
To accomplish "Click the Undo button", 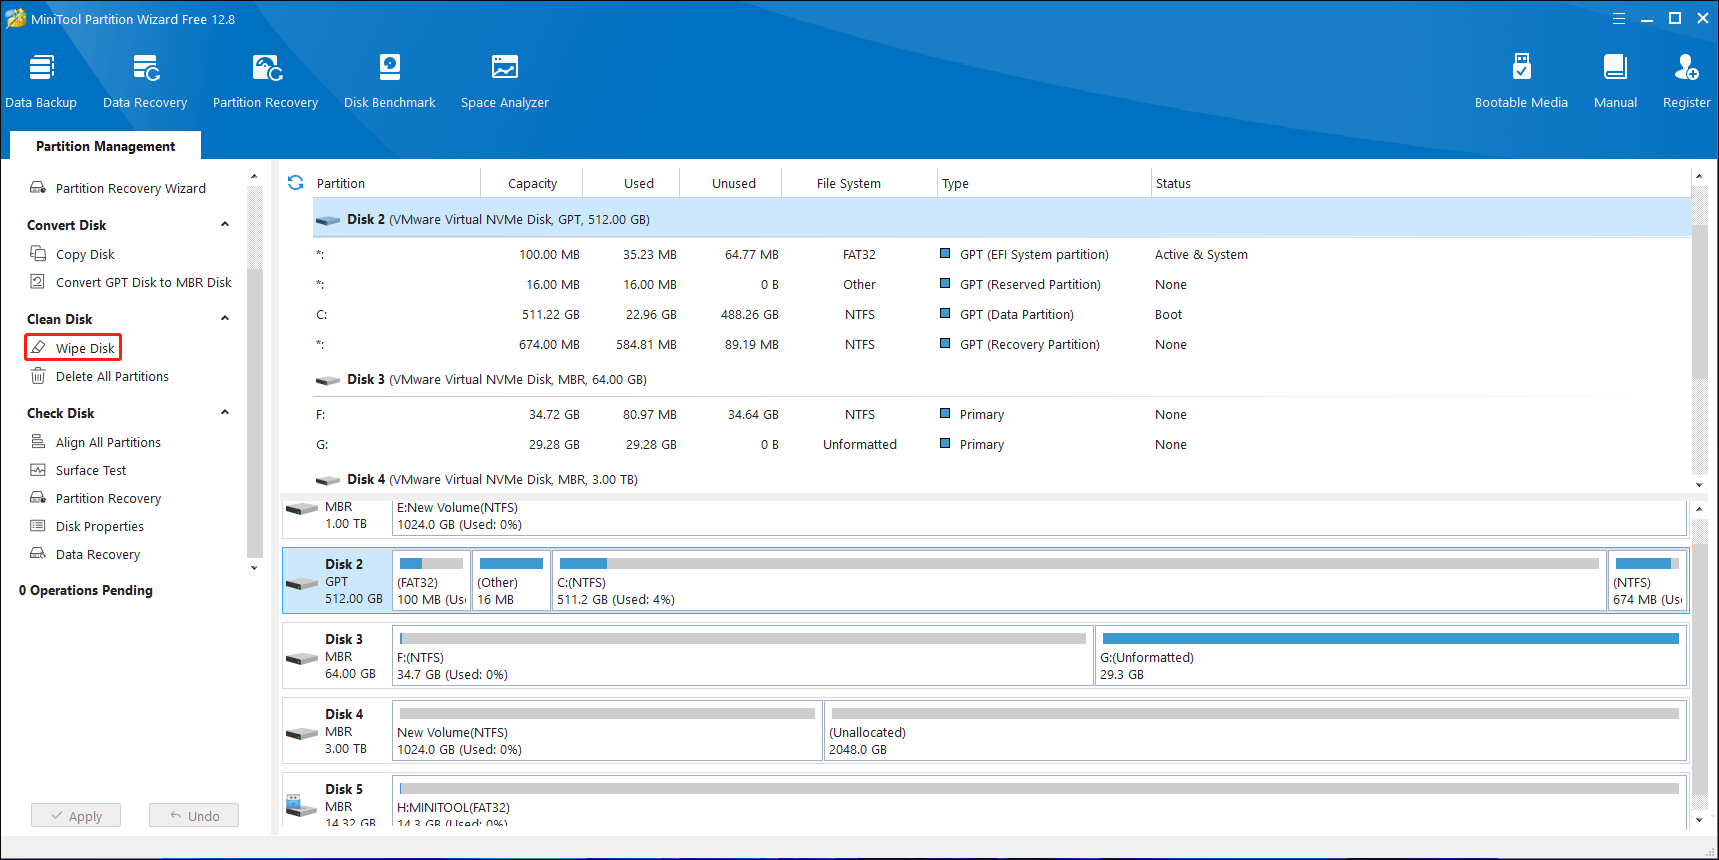I will [194, 816].
